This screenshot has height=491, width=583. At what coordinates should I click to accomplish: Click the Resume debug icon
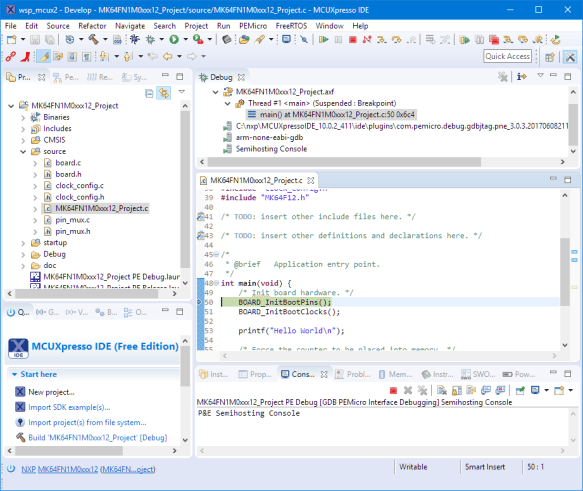click(x=323, y=39)
